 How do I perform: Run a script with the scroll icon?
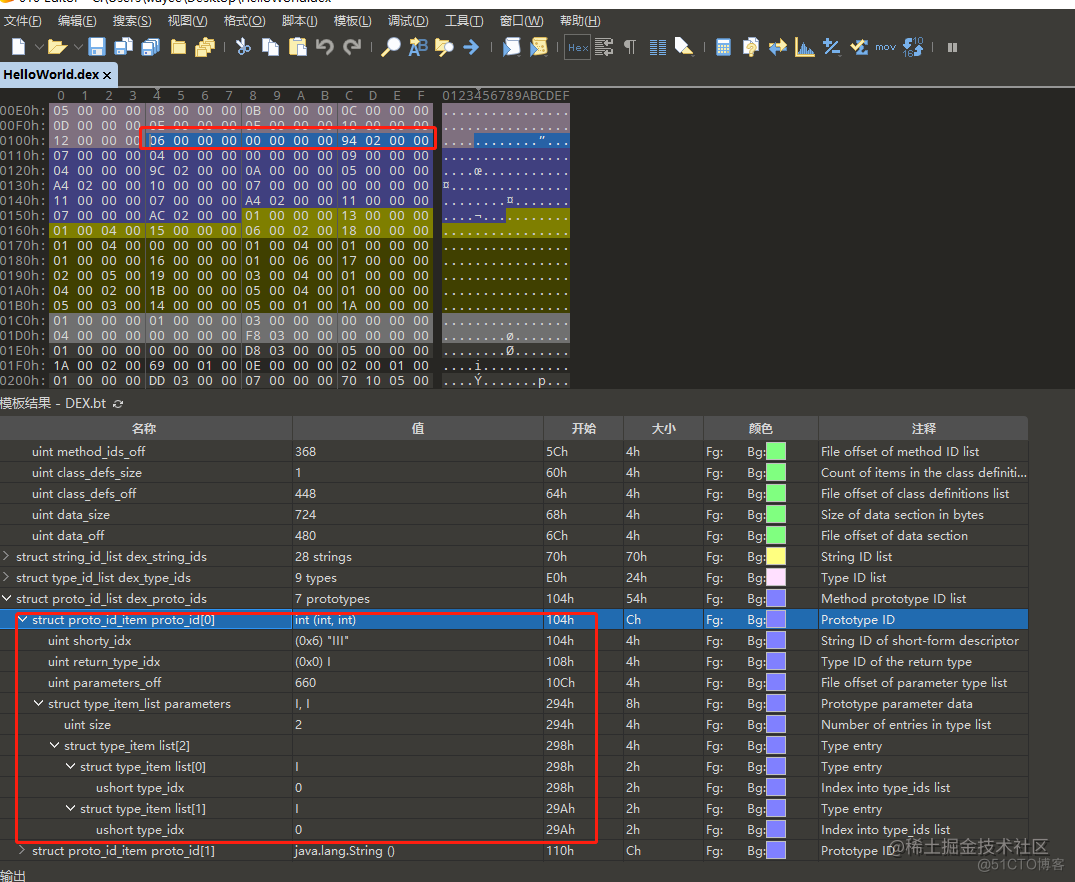click(x=511, y=47)
